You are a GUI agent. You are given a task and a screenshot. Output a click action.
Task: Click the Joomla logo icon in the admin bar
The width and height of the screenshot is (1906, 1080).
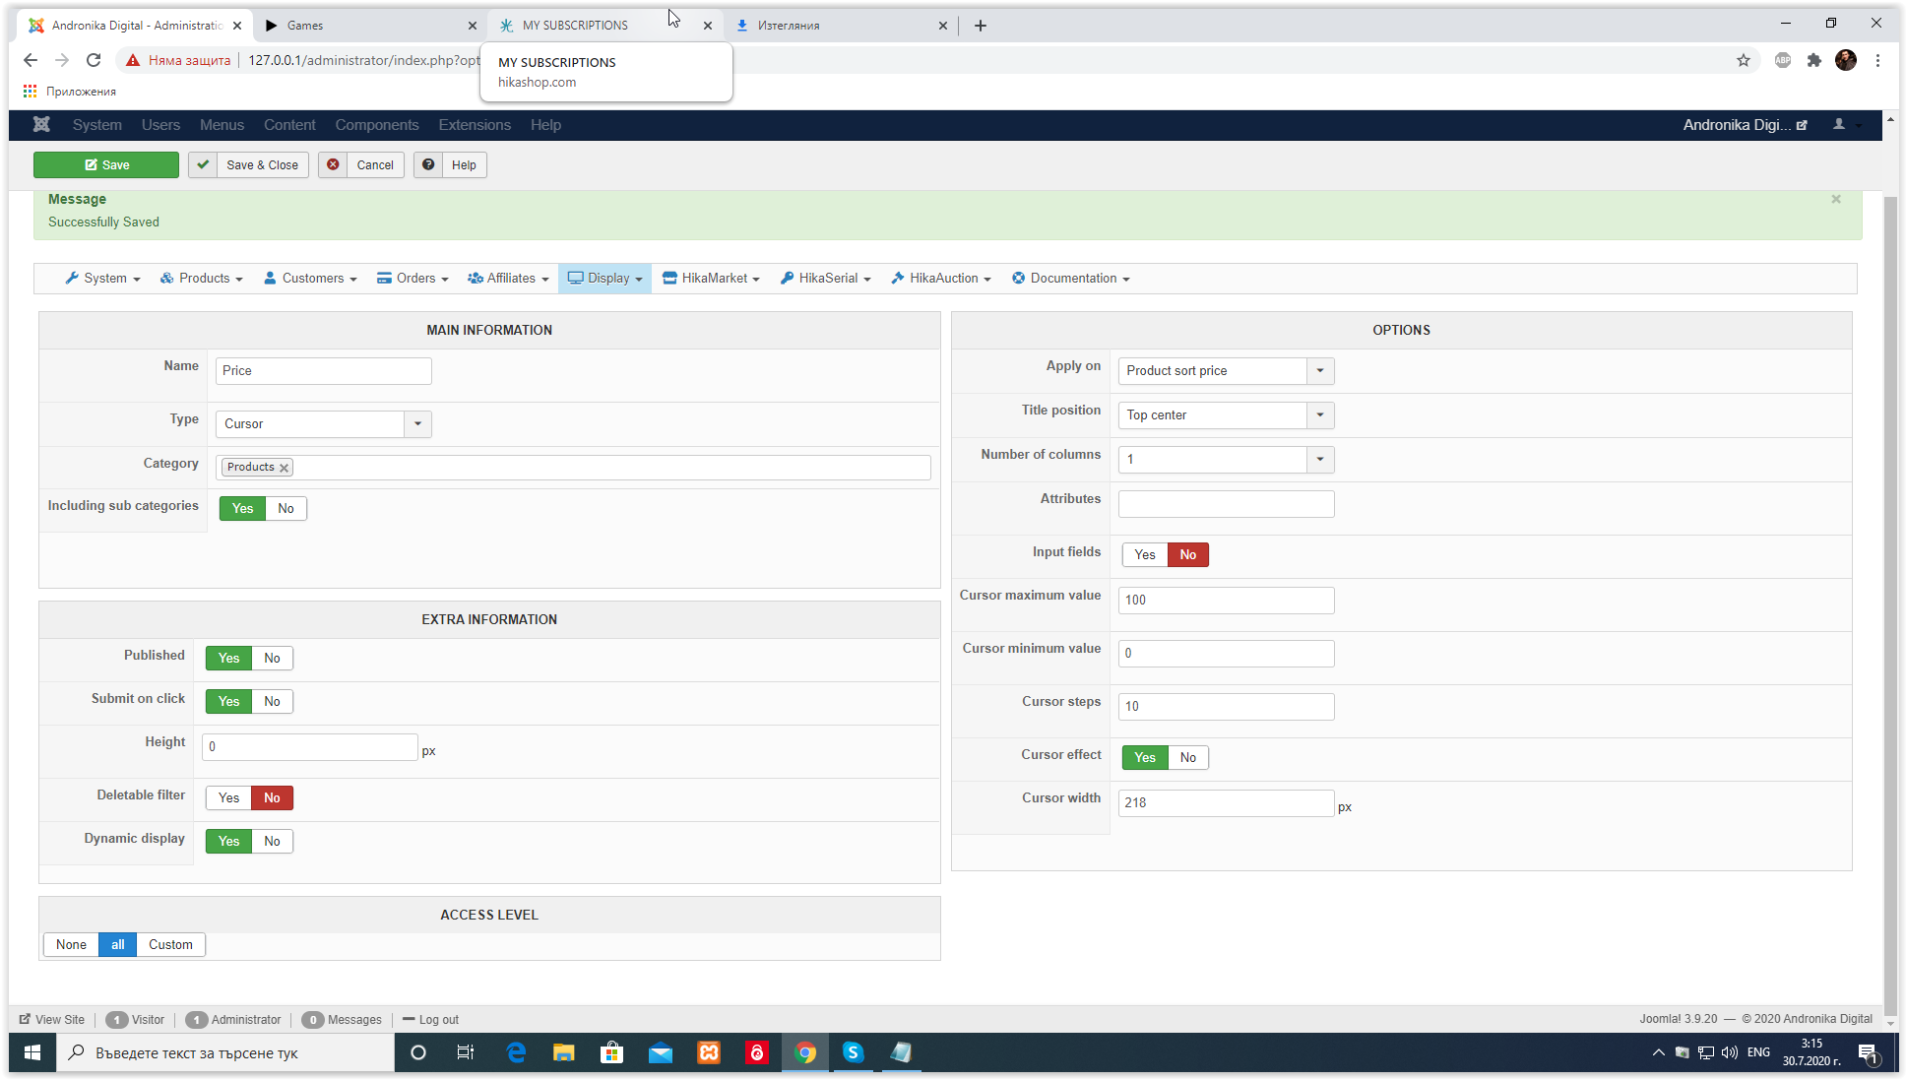41,124
